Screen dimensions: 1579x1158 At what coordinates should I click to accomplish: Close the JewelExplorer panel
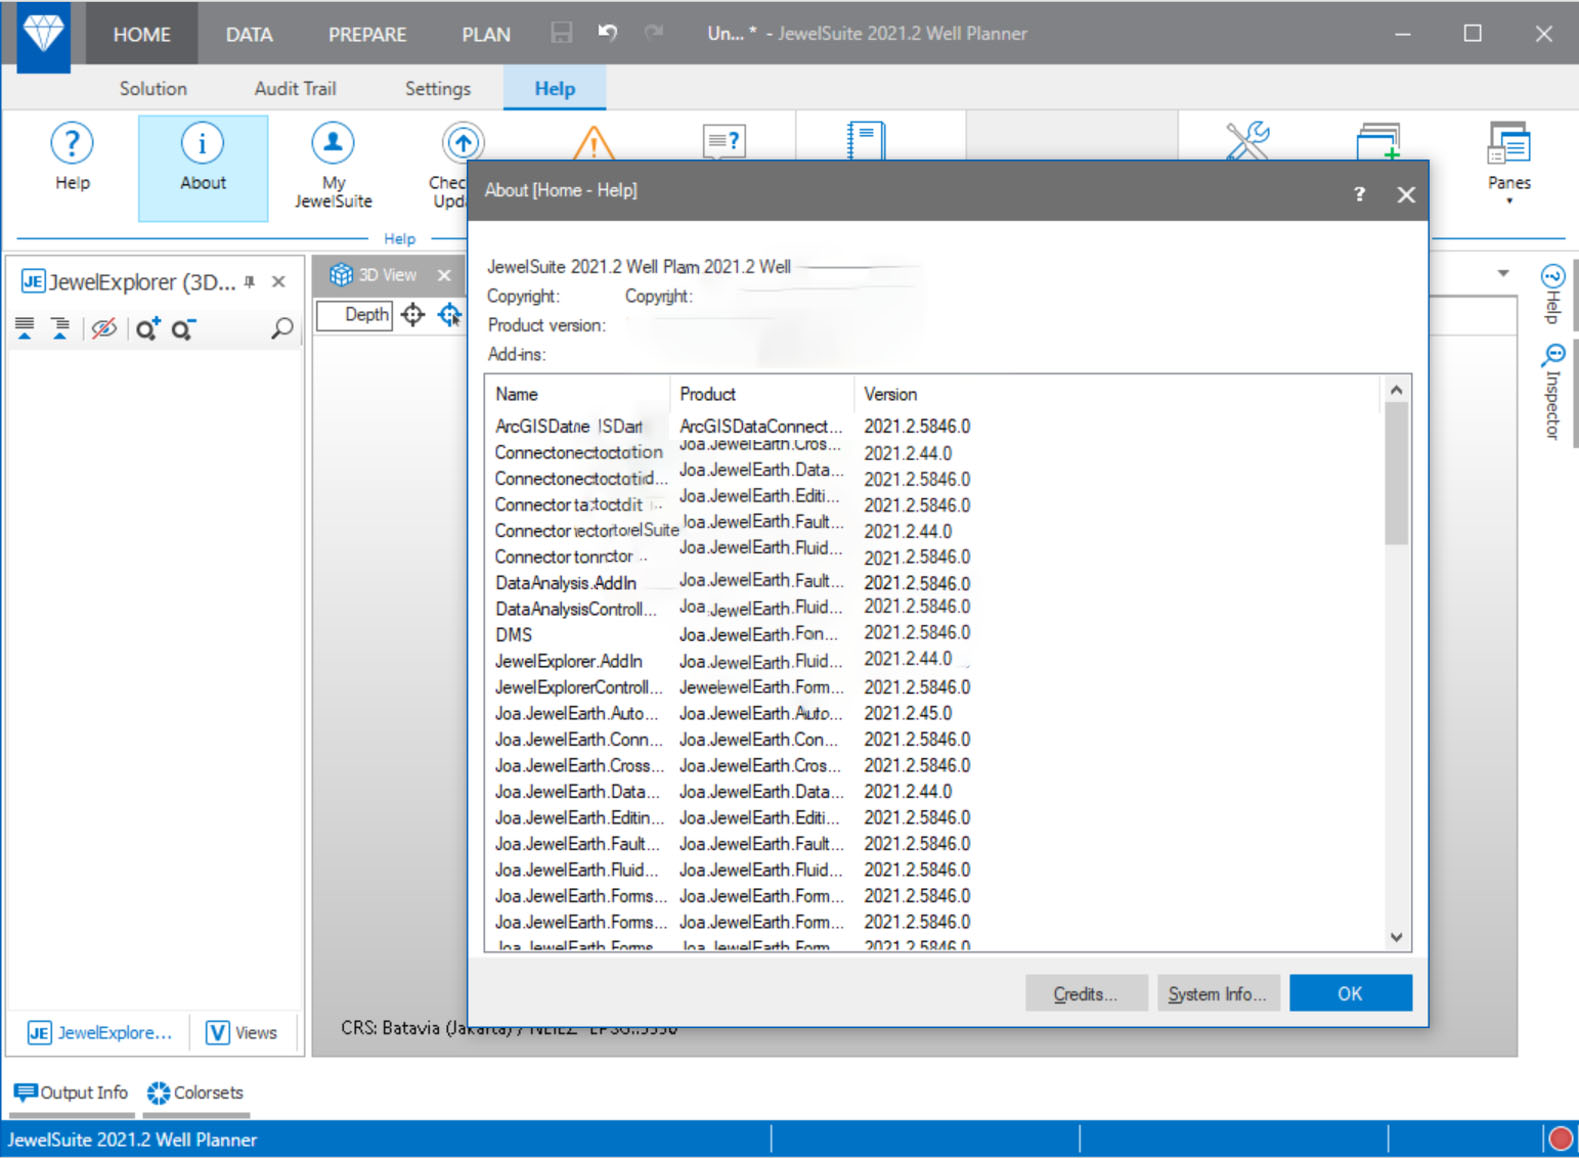click(279, 282)
